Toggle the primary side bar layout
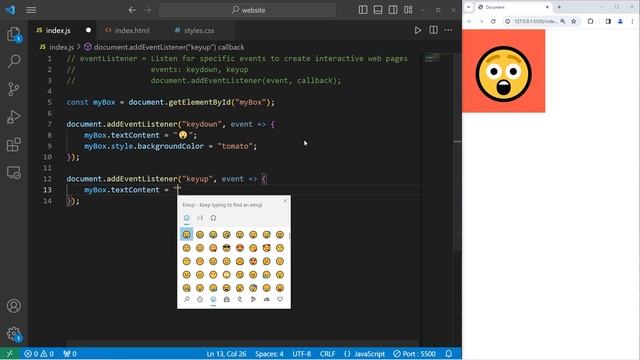The image size is (640, 360). point(363,10)
